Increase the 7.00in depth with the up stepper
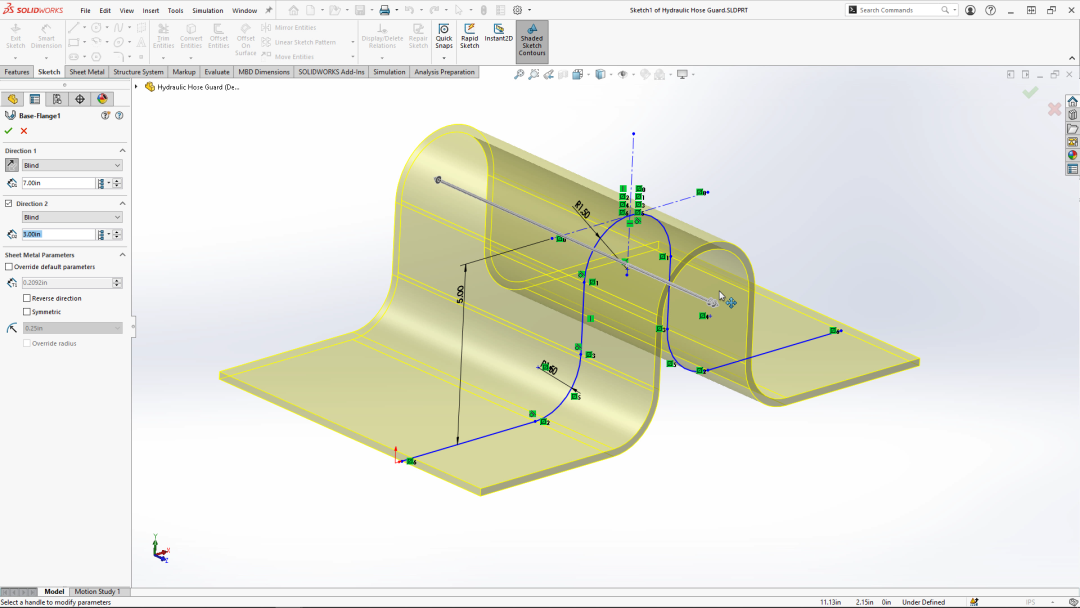Viewport: 1080px width, 608px height. click(x=117, y=179)
